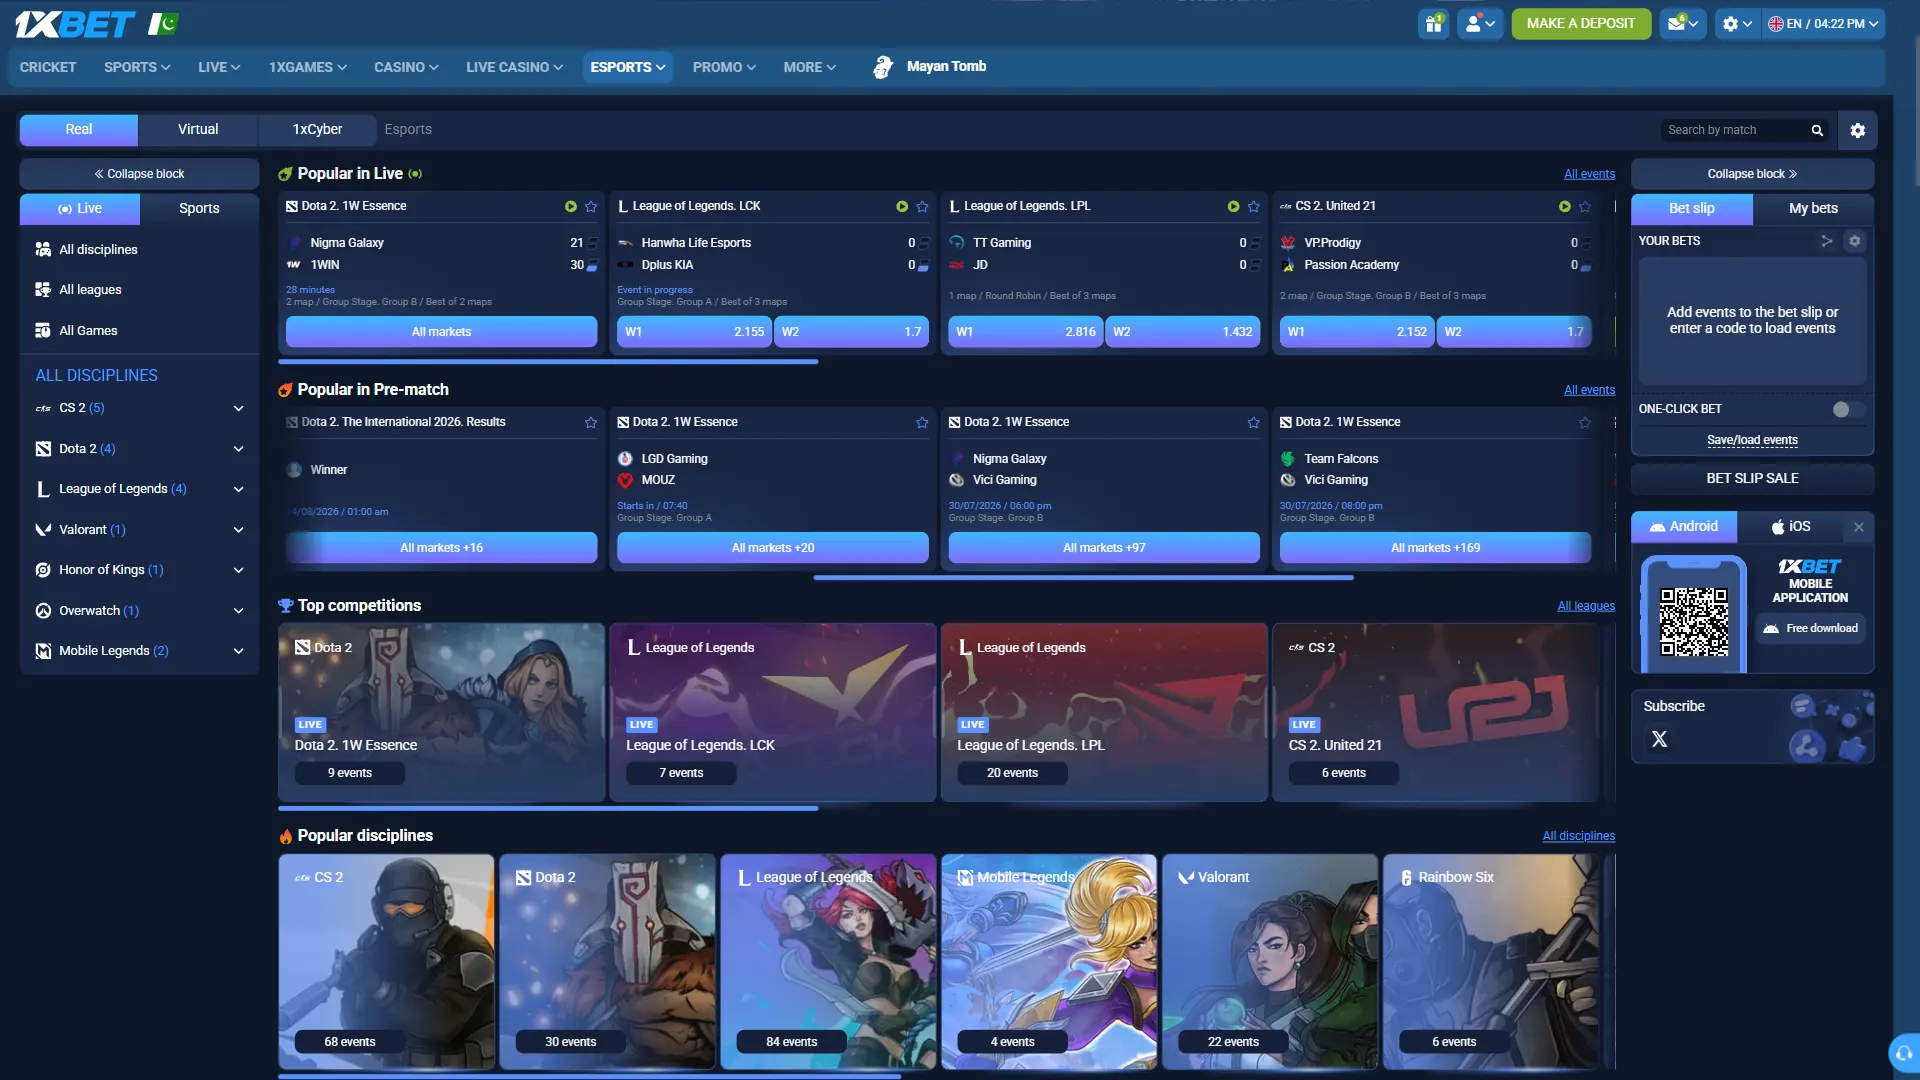
Task: Open the gift bonuses icon in header
Action: pos(1434,24)
